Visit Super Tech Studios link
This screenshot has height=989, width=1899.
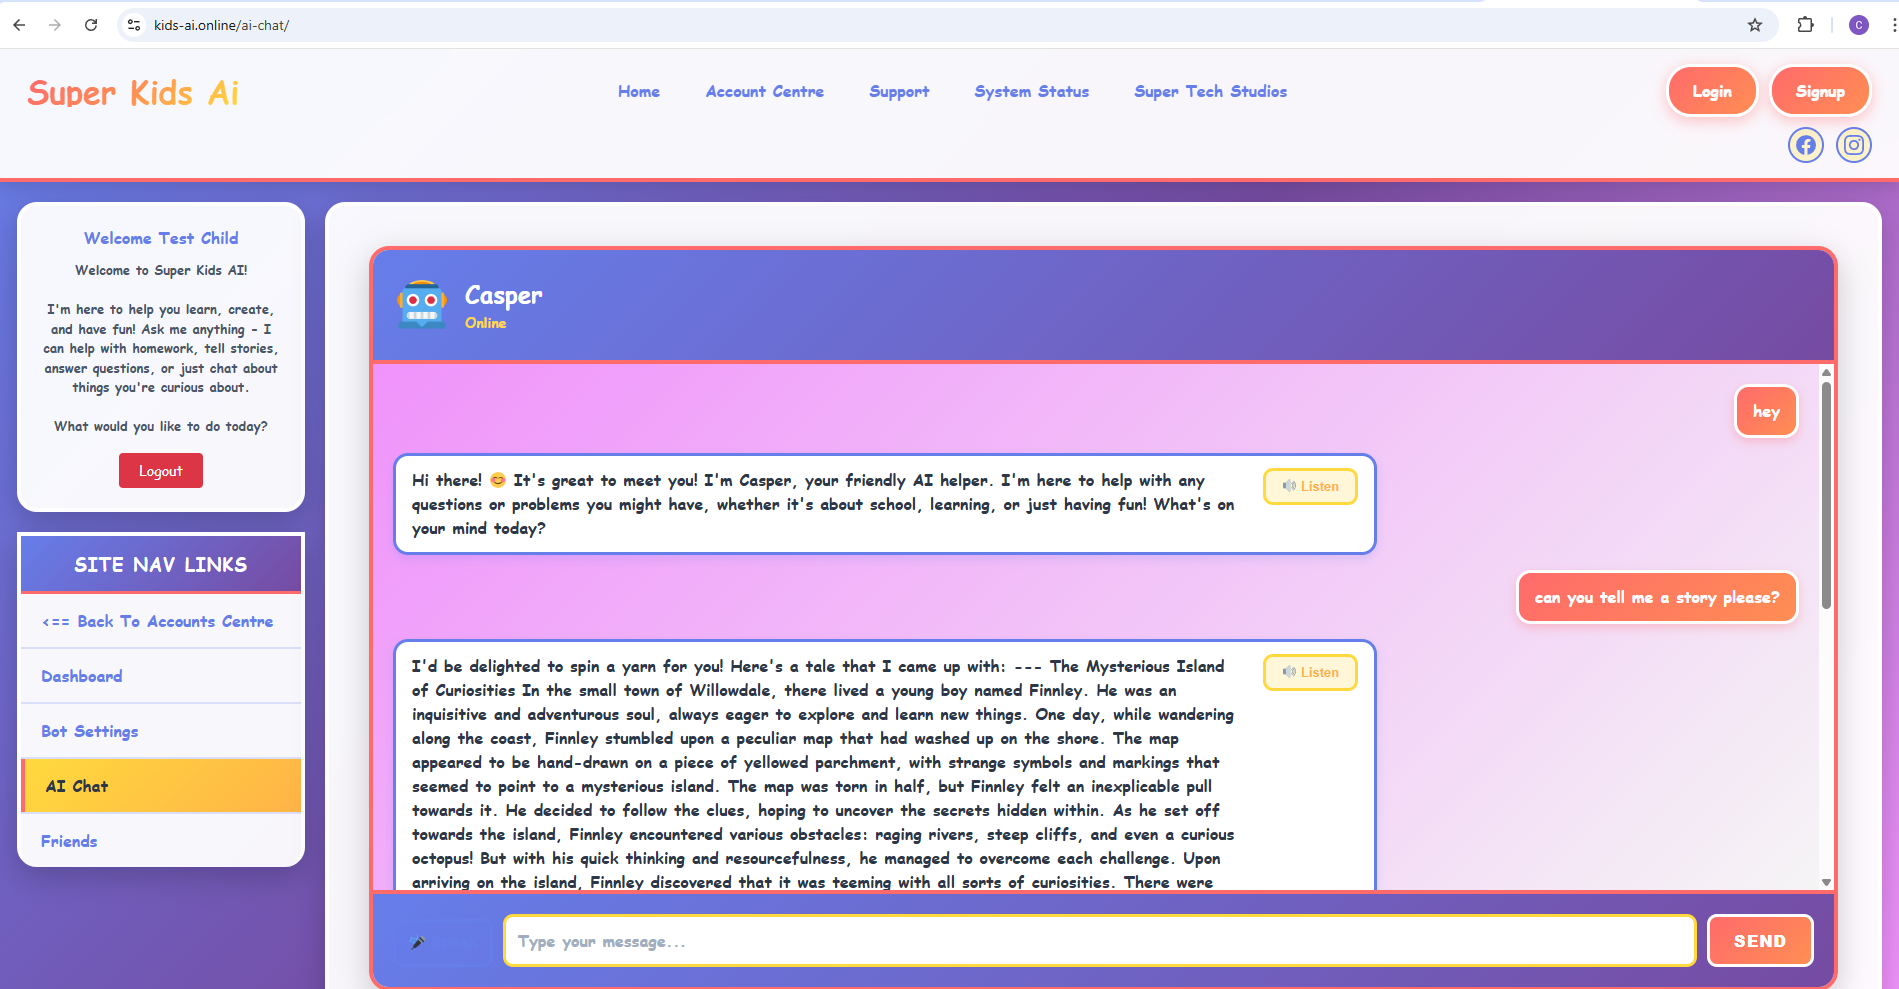[1211, 91]
